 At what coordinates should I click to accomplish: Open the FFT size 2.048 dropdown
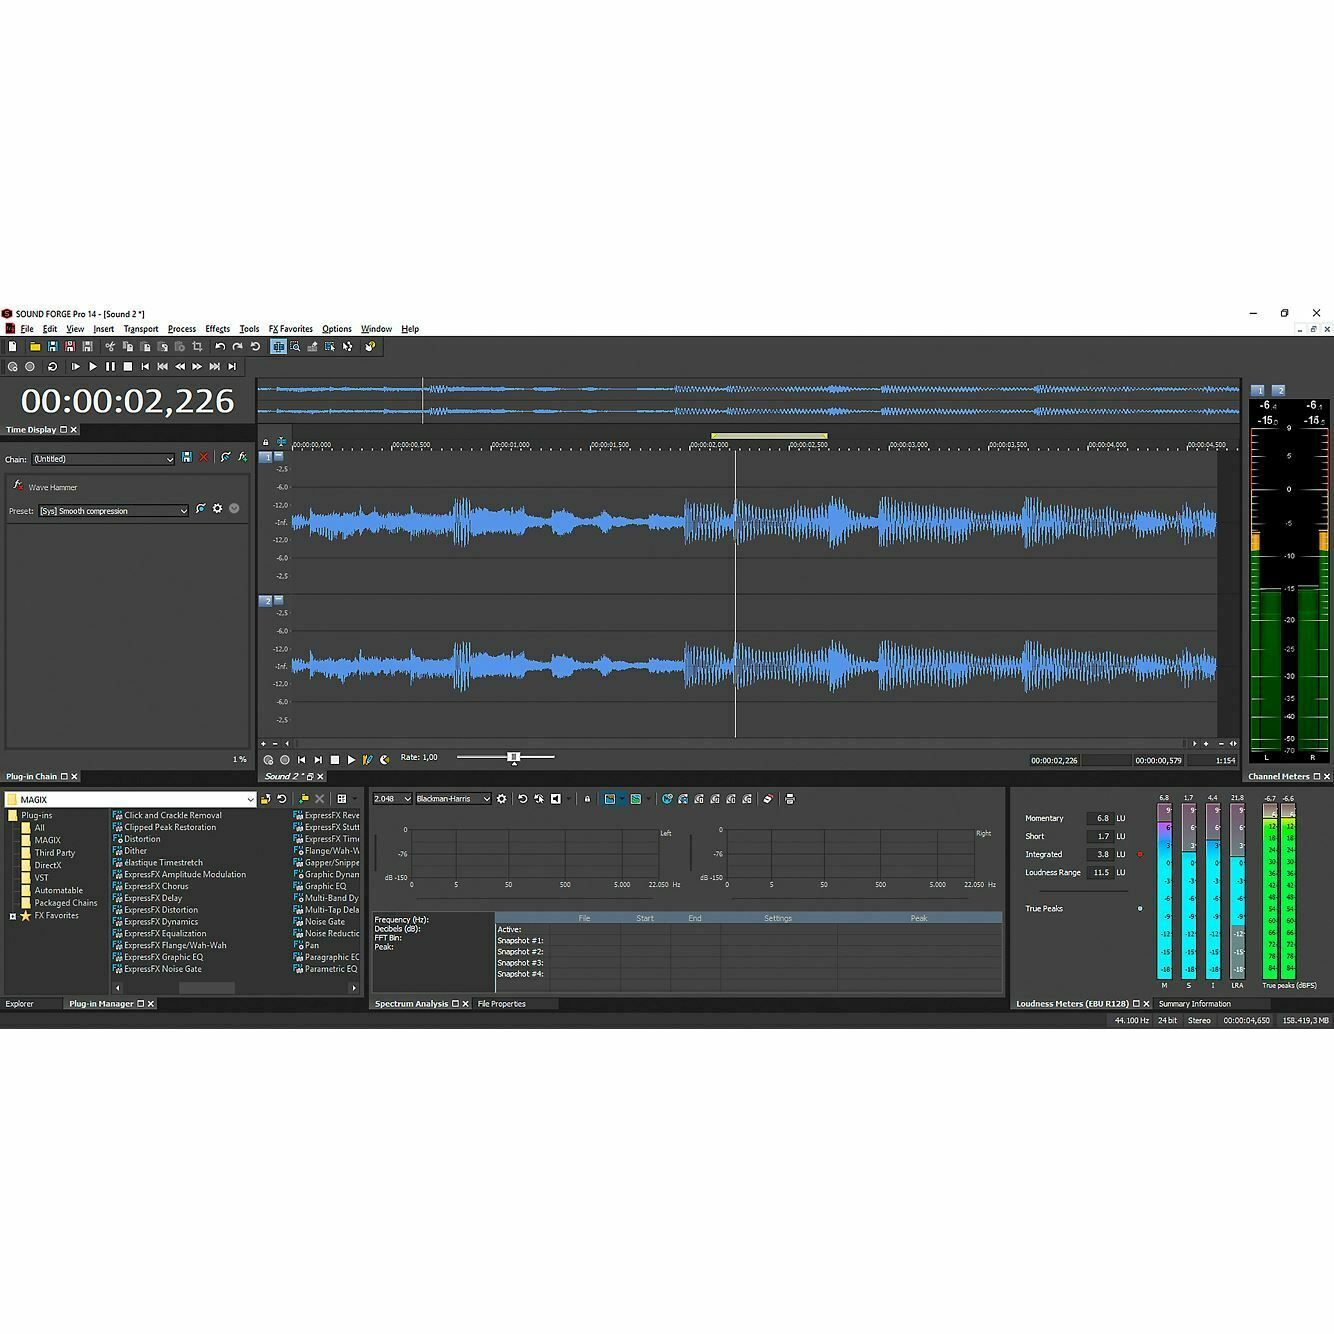tap(392, 799)
